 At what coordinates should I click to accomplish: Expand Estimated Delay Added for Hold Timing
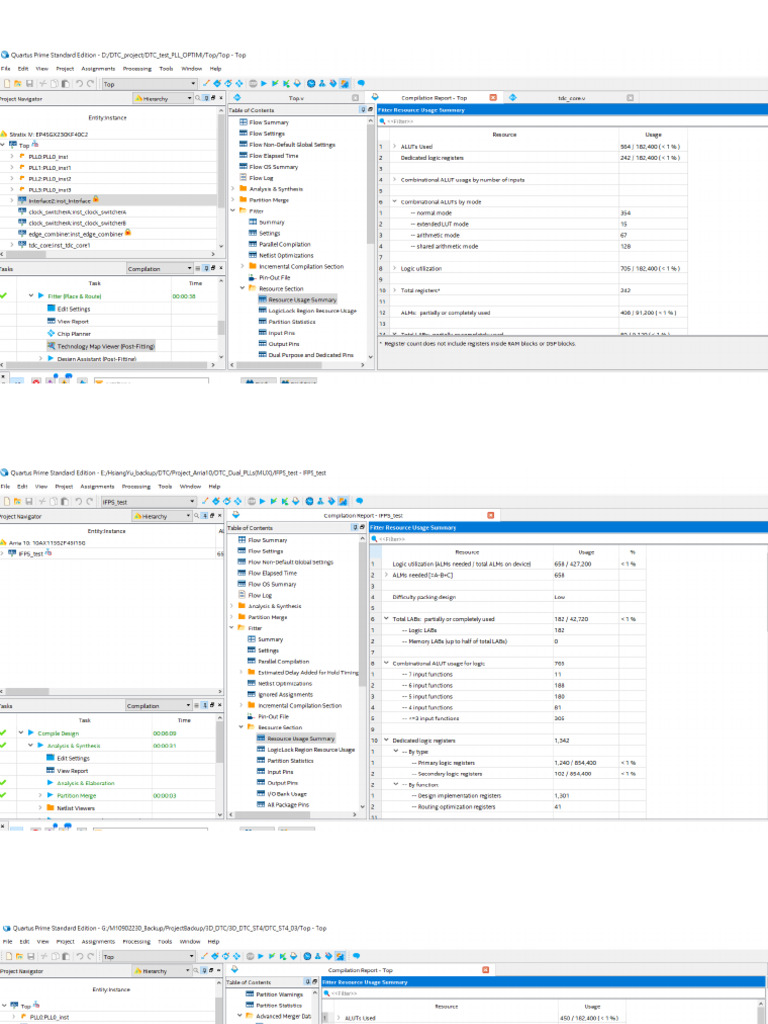pos(239,672)
